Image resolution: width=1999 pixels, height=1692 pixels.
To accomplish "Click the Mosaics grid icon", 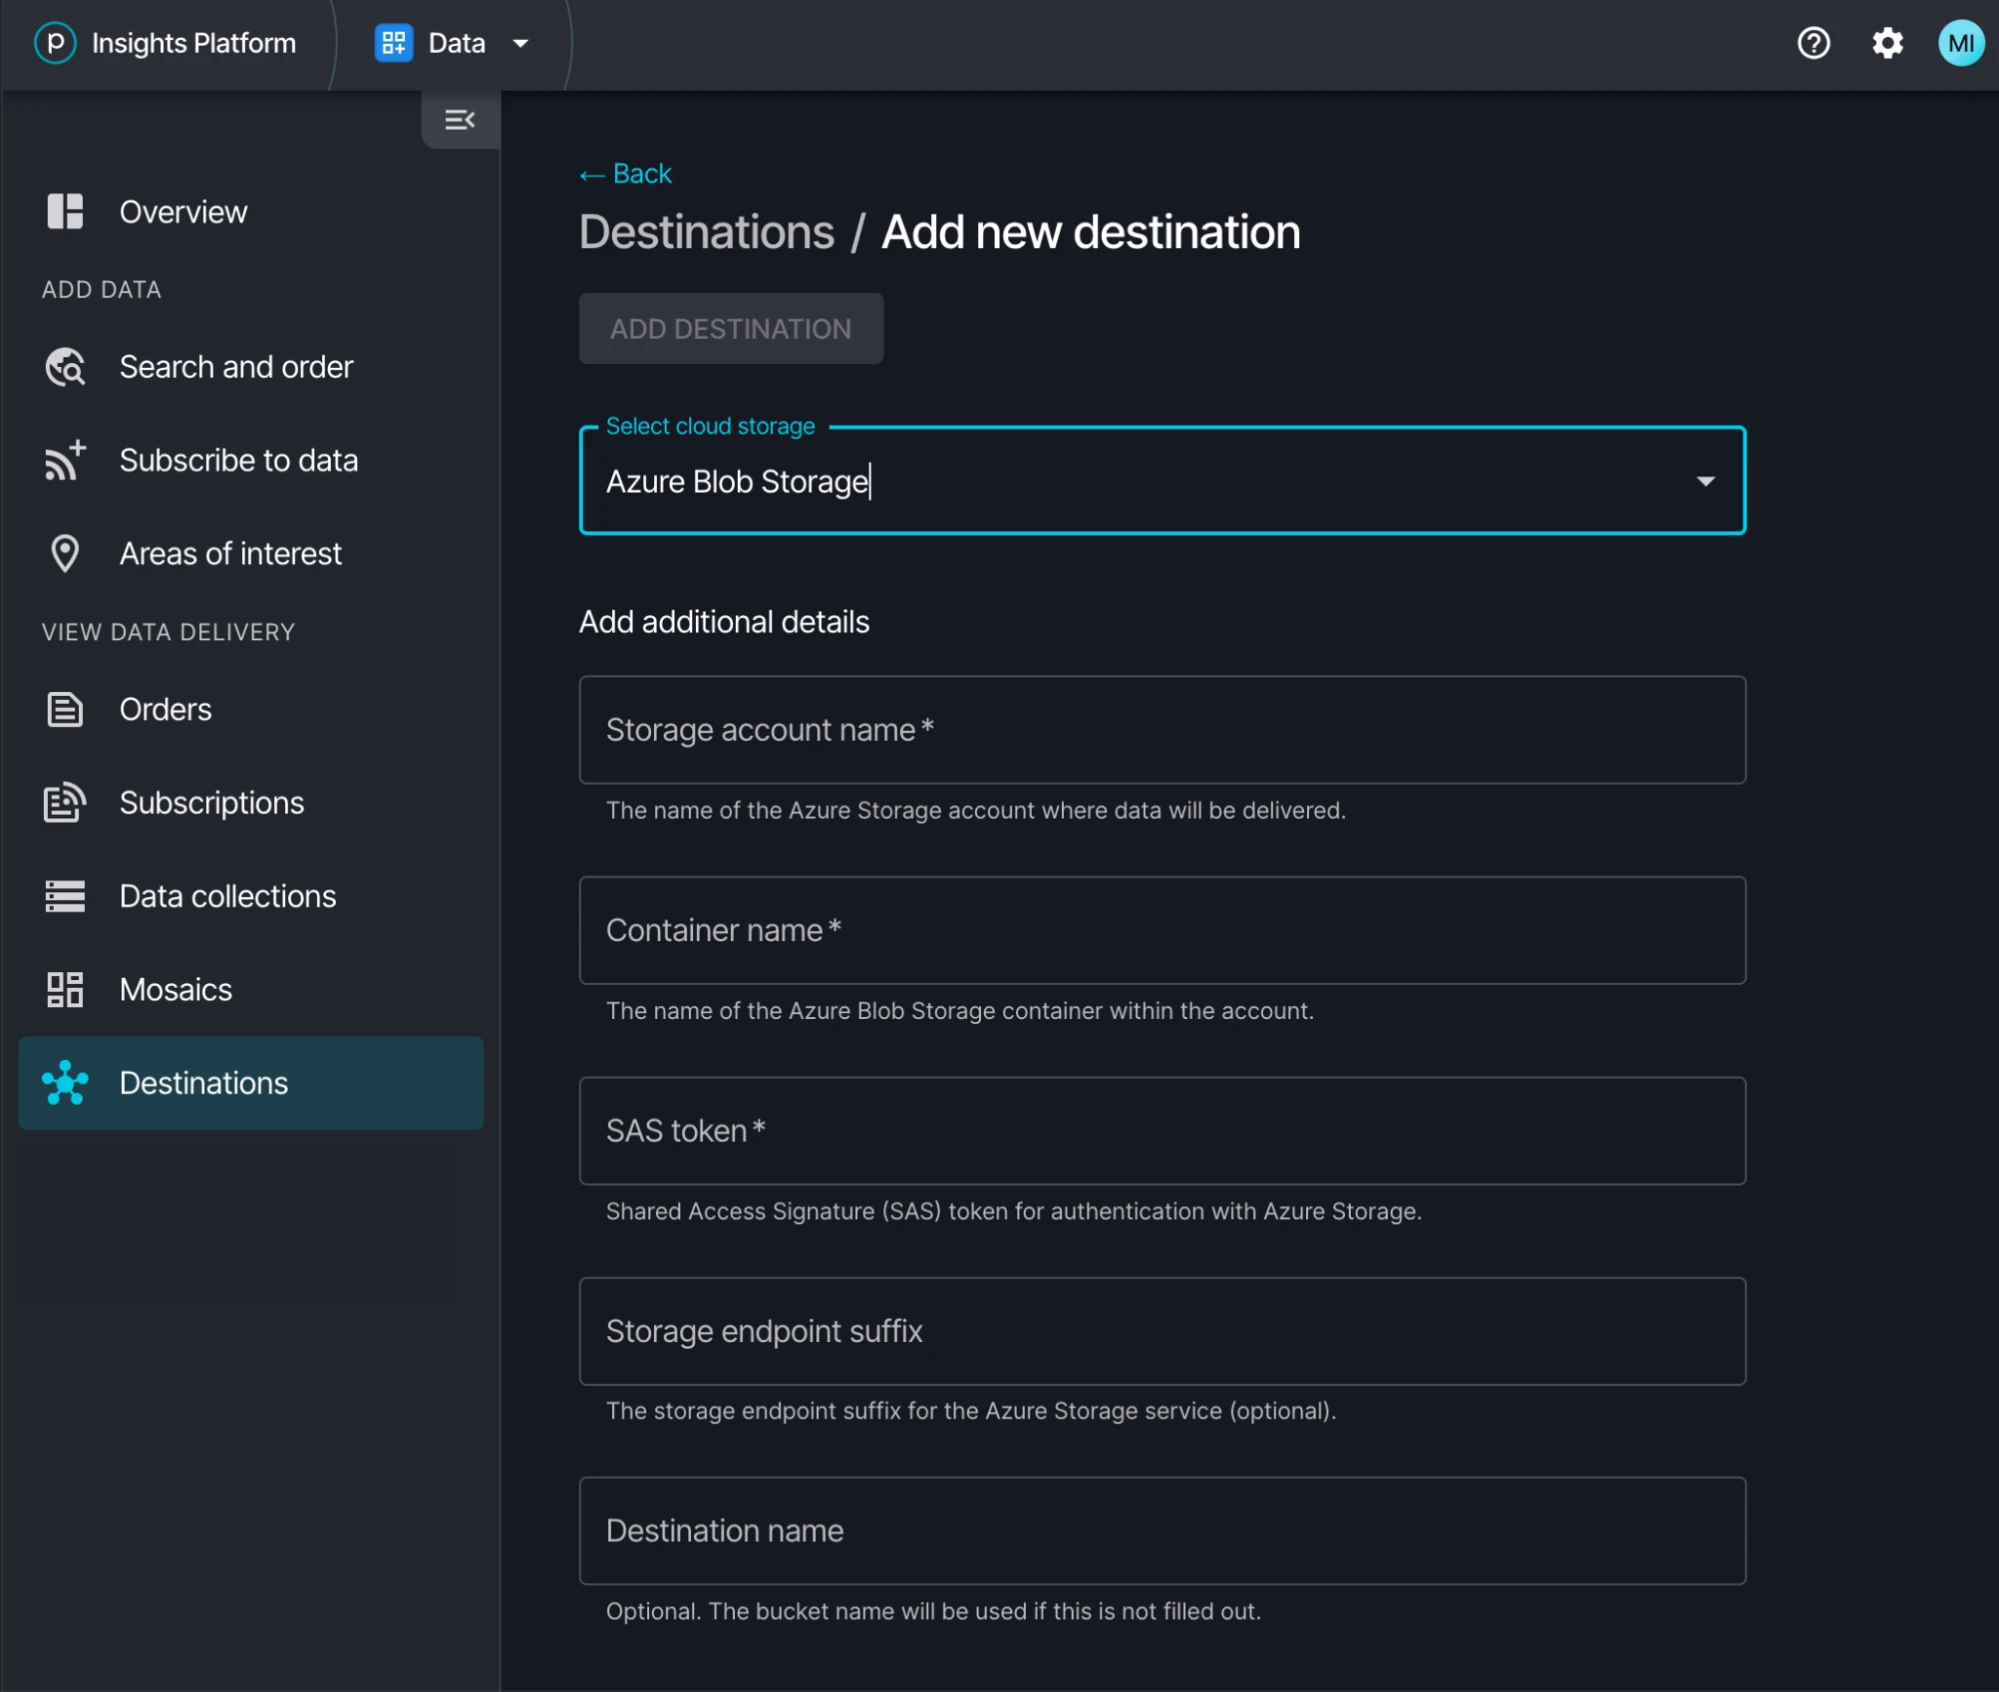I will click(65, 989).
